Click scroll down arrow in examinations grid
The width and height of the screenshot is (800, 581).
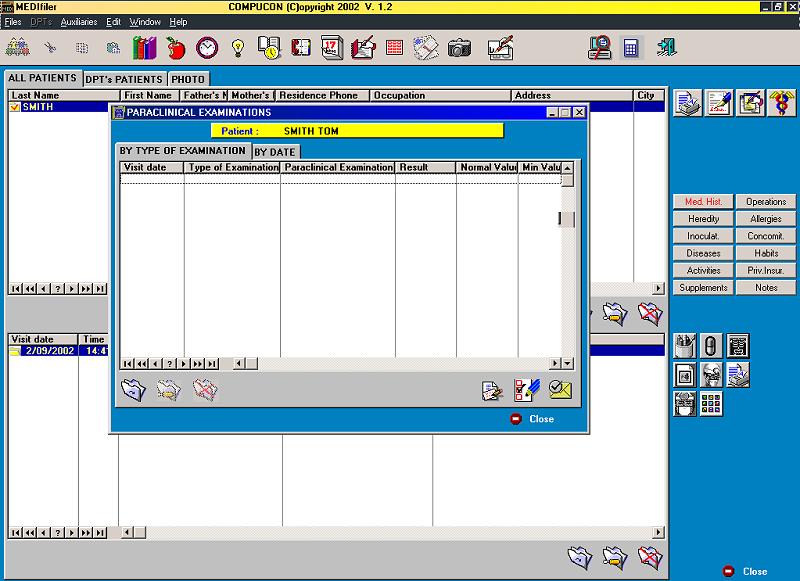point(567,364)
